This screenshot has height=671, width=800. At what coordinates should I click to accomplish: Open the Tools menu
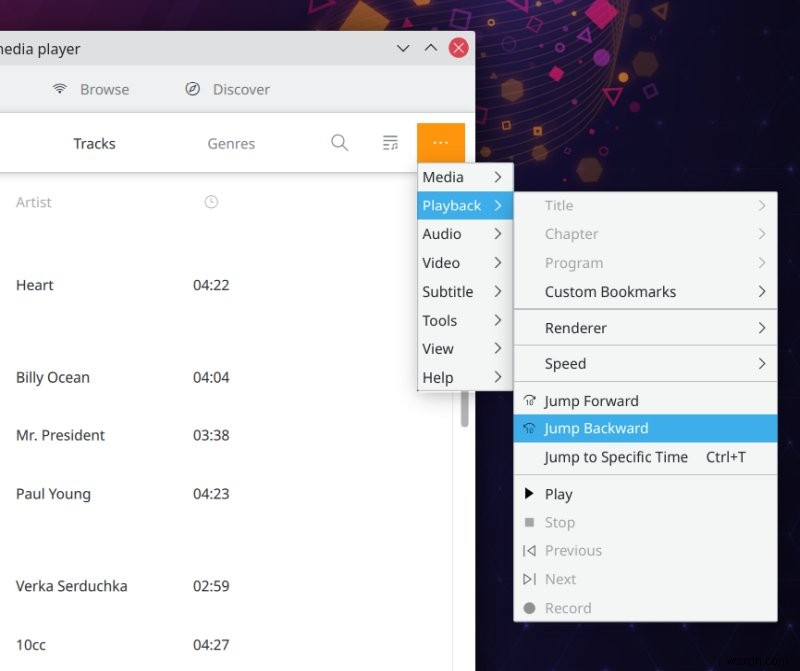point(439,320)
